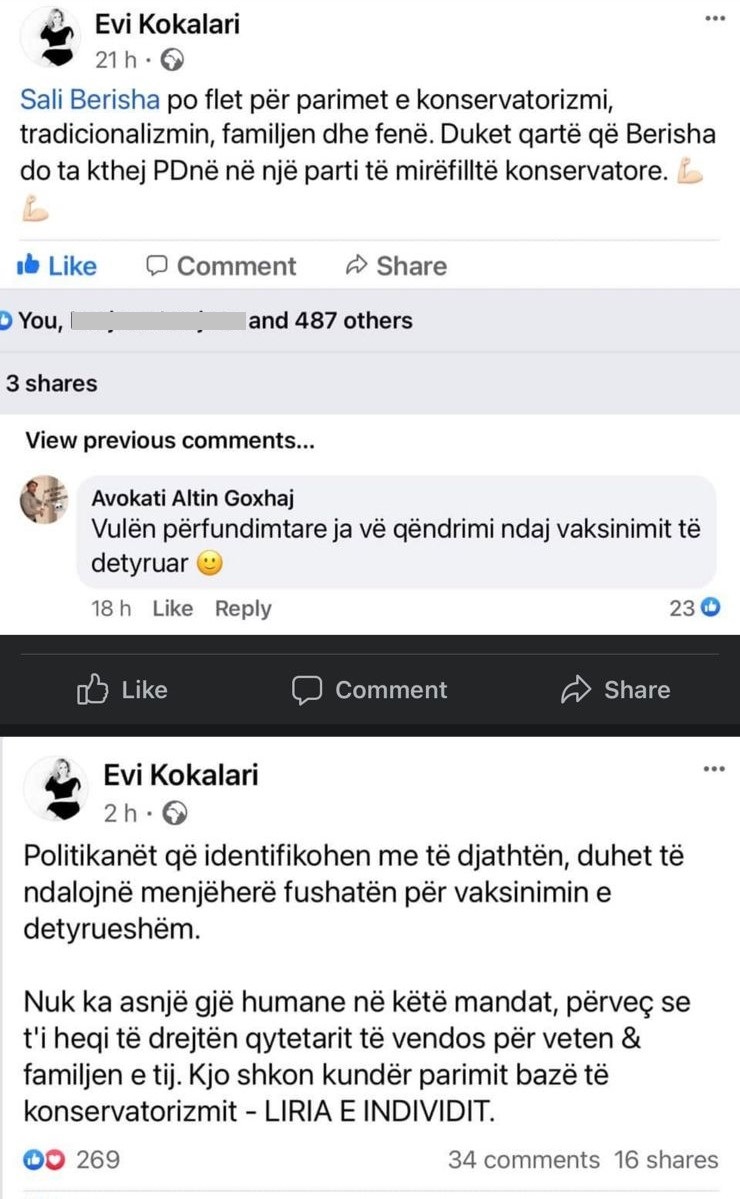Viewport: 740px width, 1199px height.
Task: Click the like reaction icon beside 23
Action: click(711, 607)
